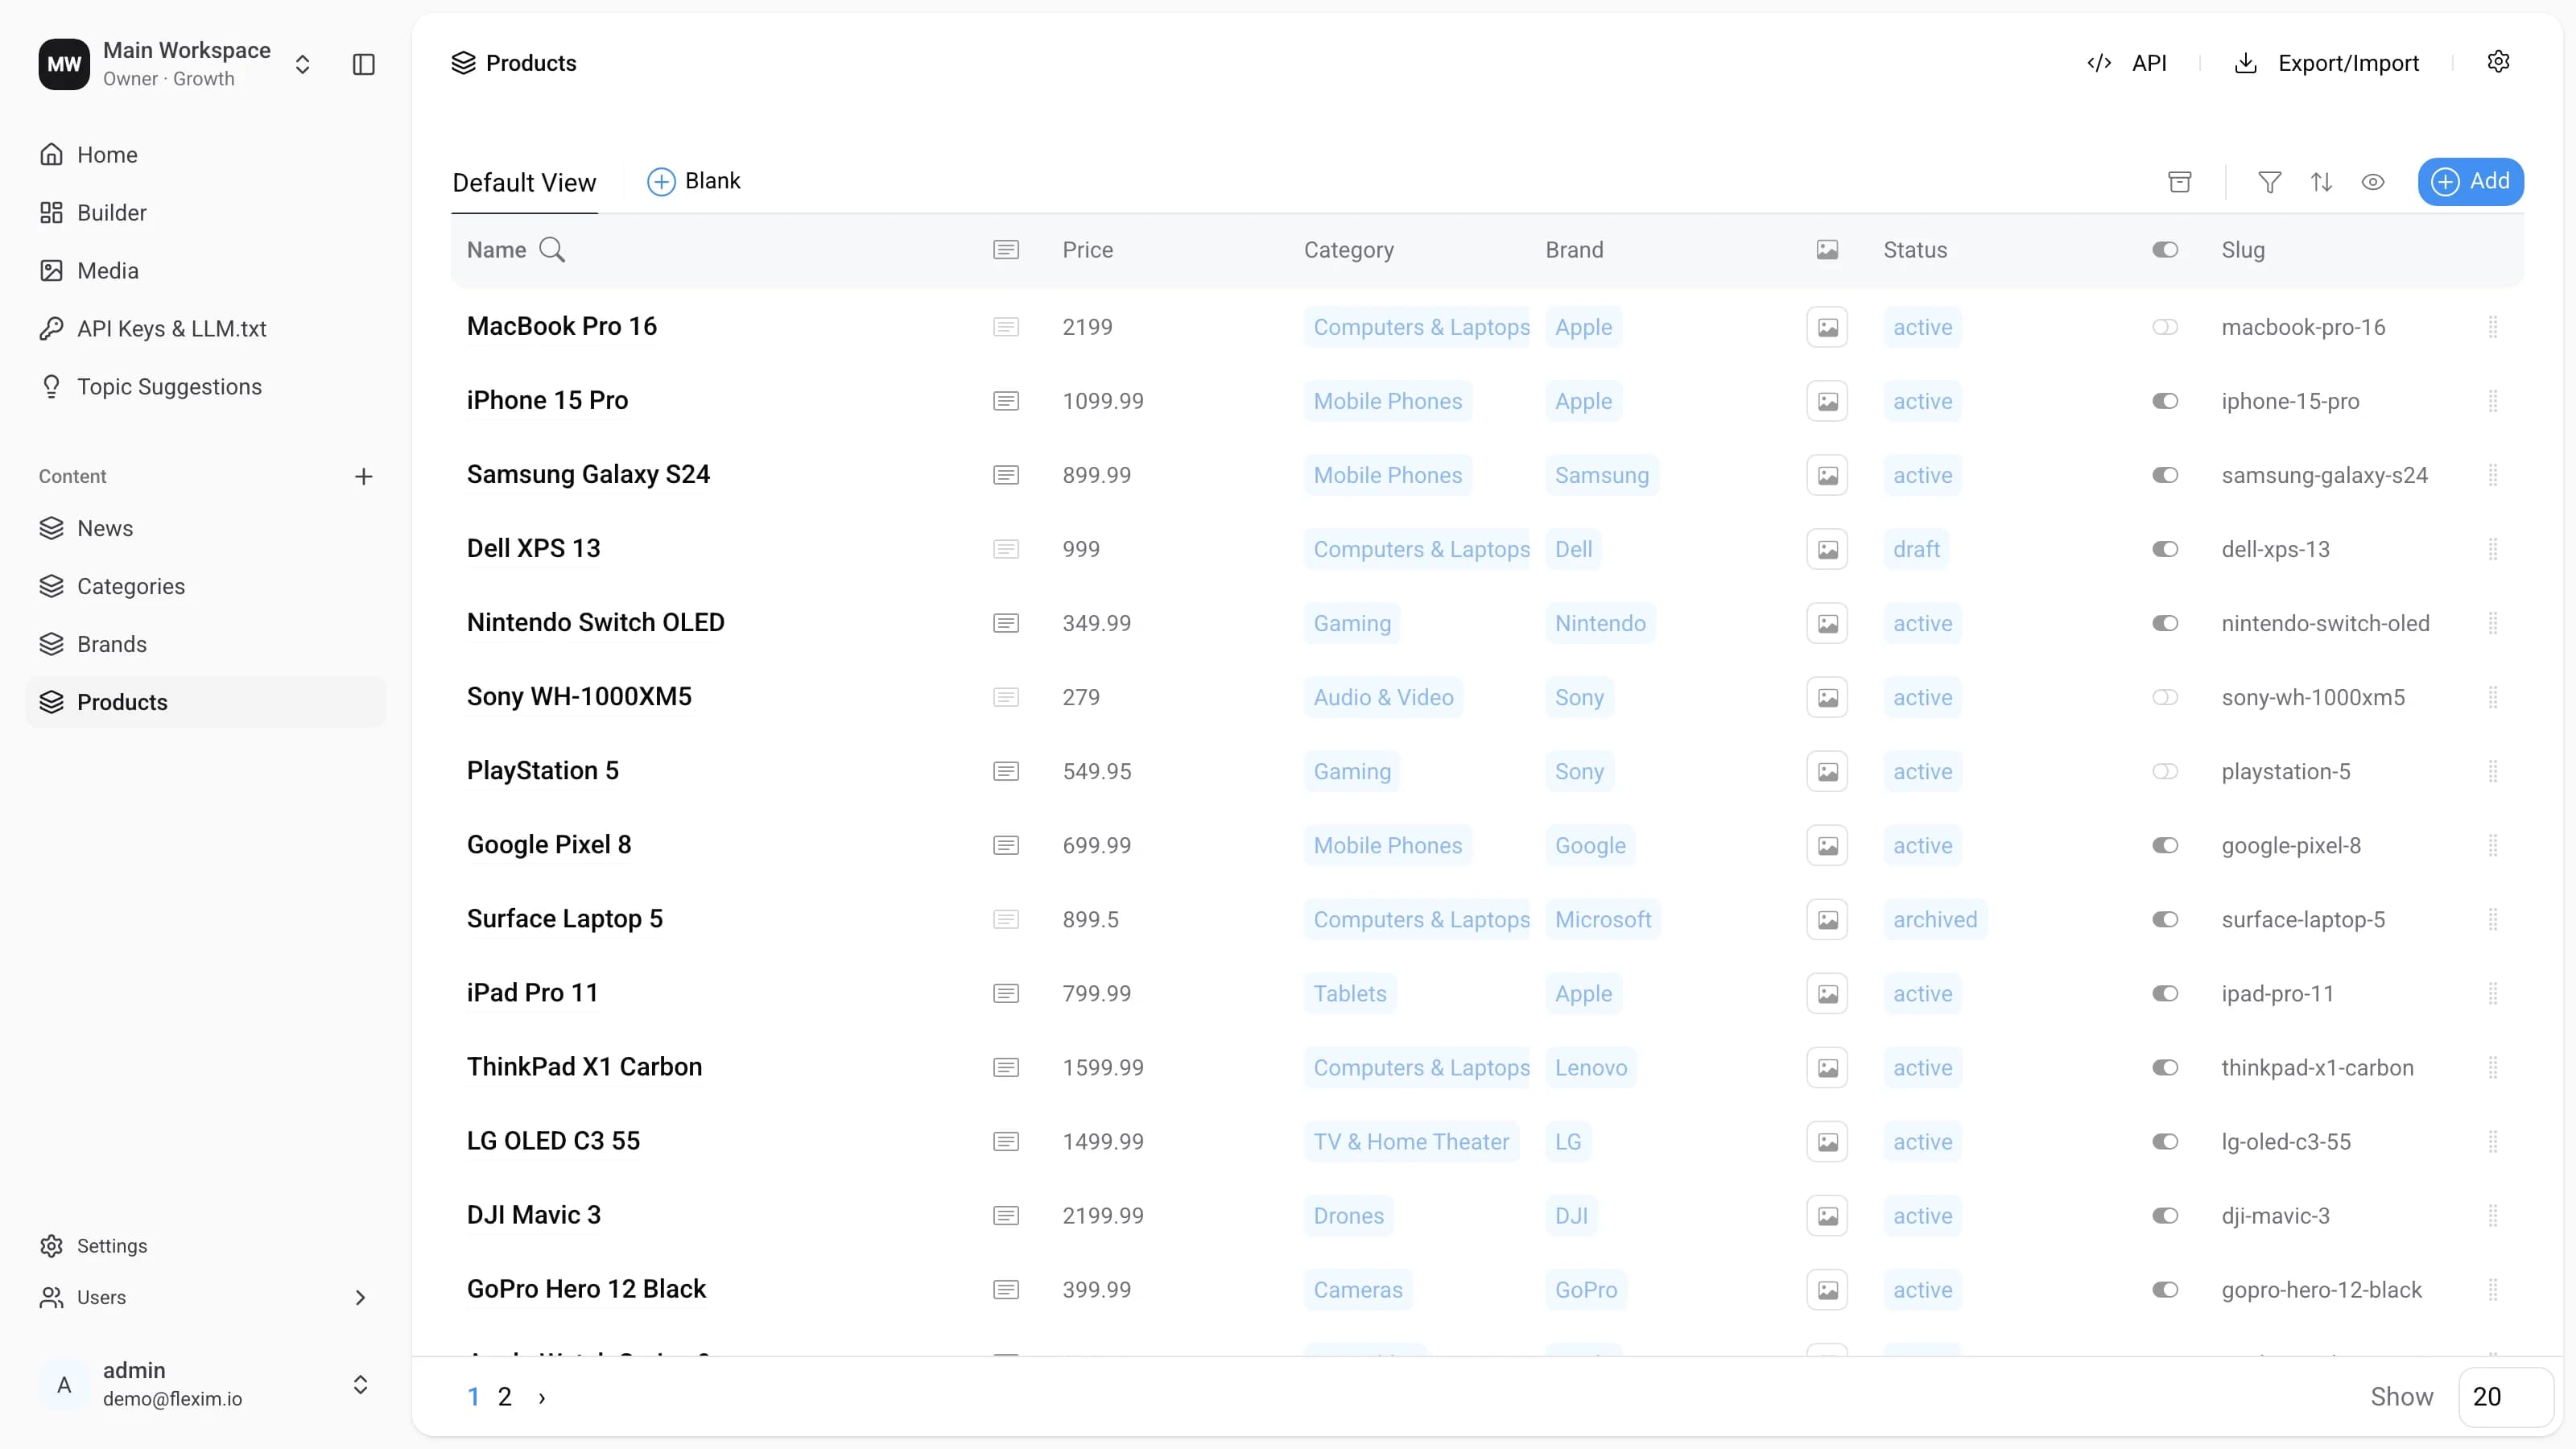The width and height of the screenshot is (2576, 1449).
Task: Click the price 1599.99
Action: (x=1103, y=1067)
